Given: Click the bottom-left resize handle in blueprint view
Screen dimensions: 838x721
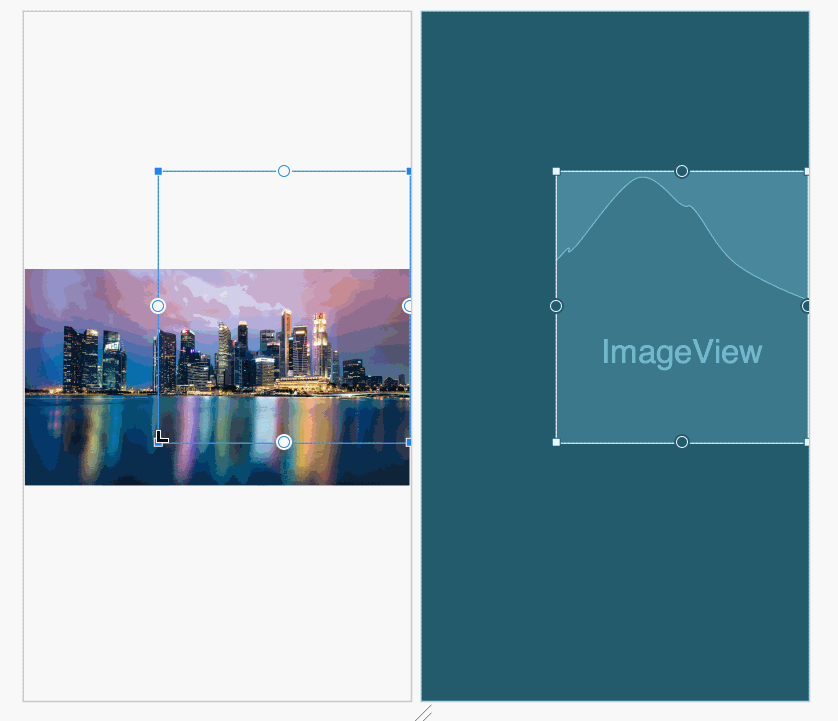Looking at the screenshot, I should click(x=556, y=442).
